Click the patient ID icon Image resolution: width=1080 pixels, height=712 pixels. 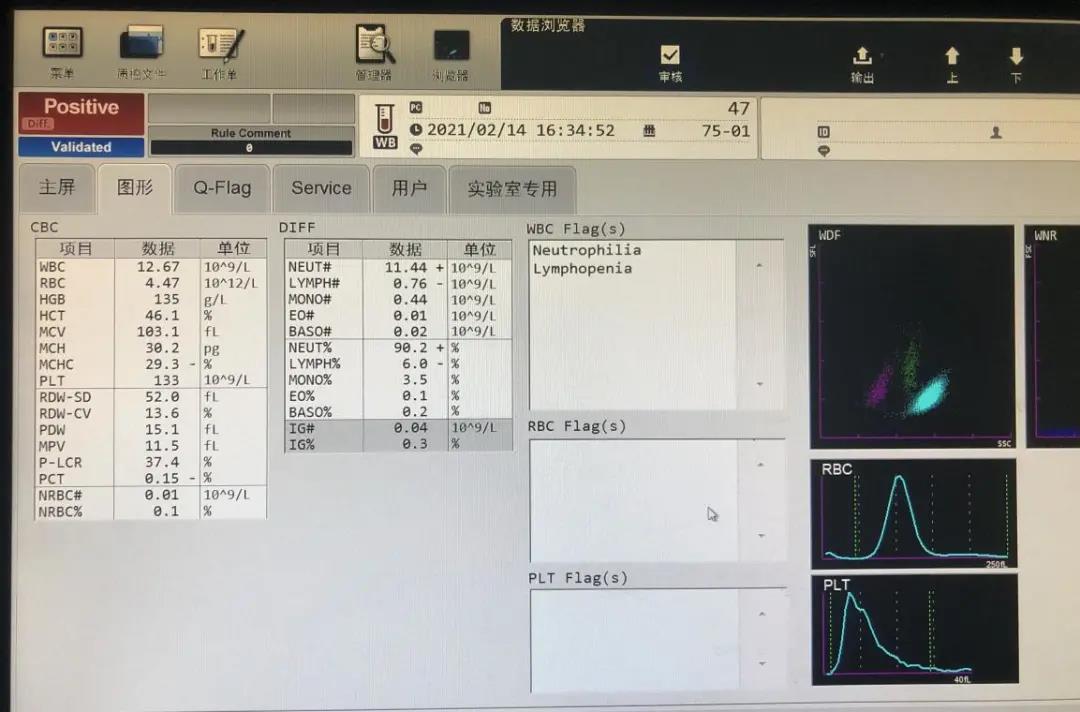[x=823, y=132]
